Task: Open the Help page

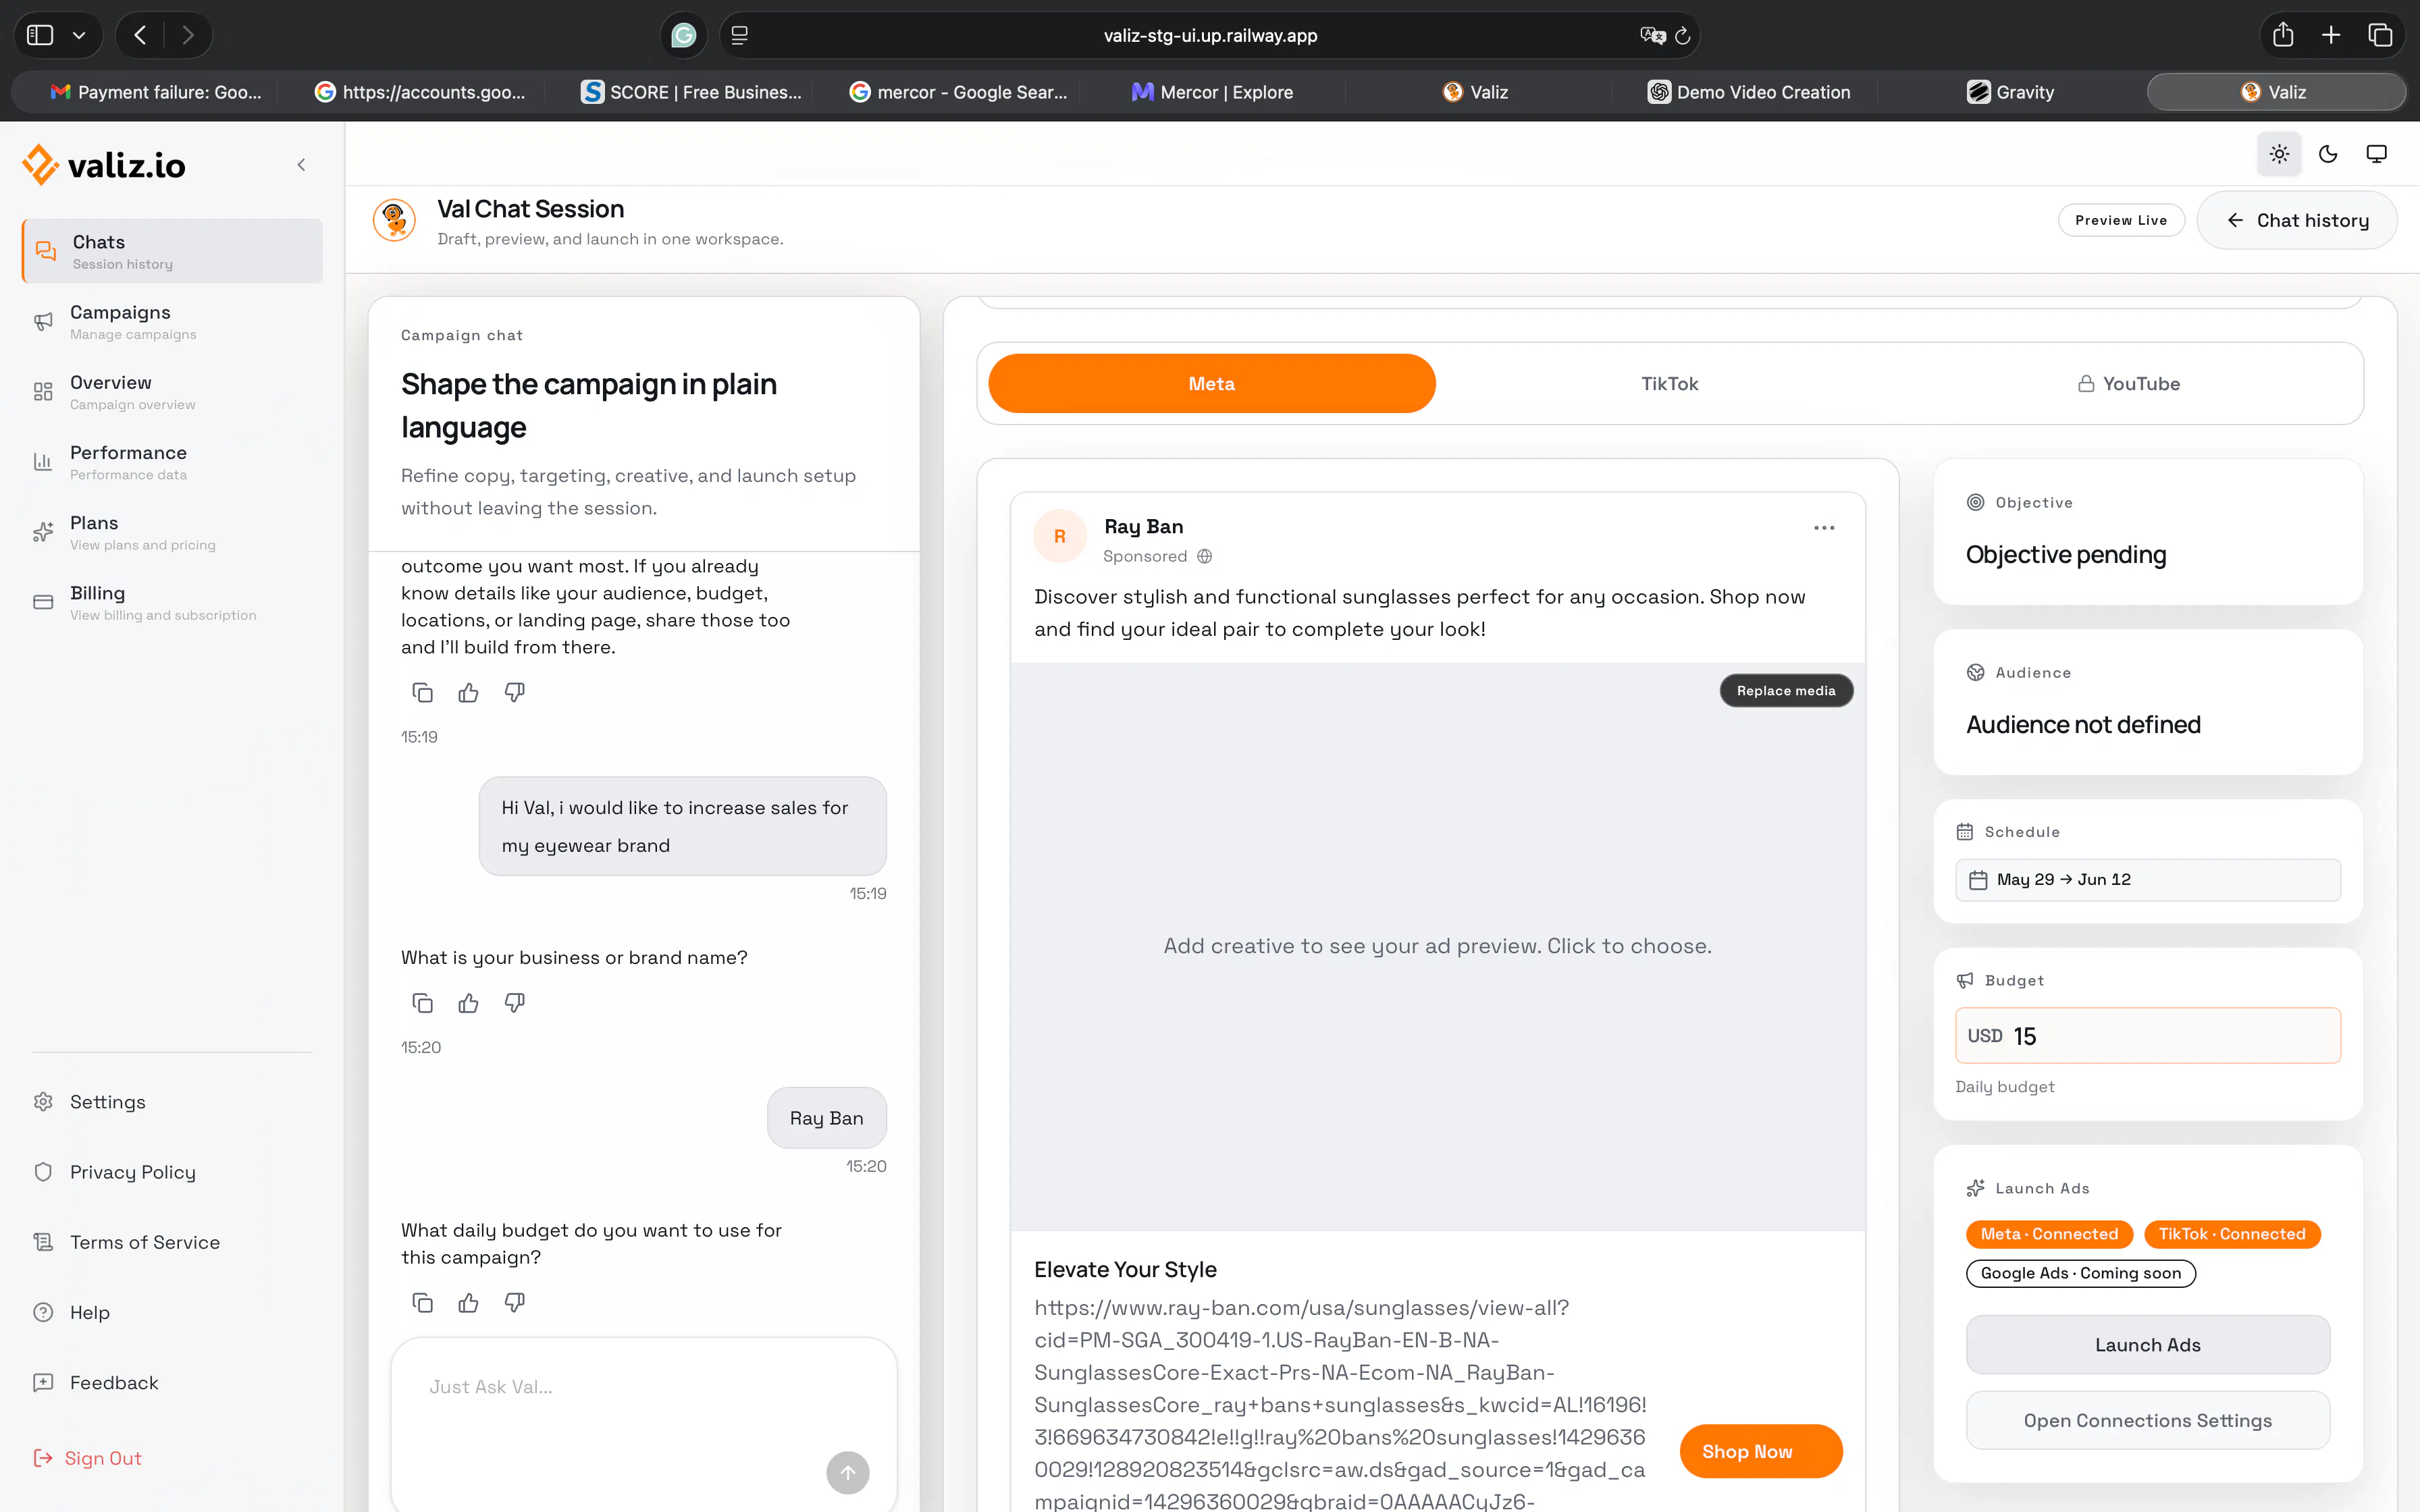Action: coord(172,1312)
